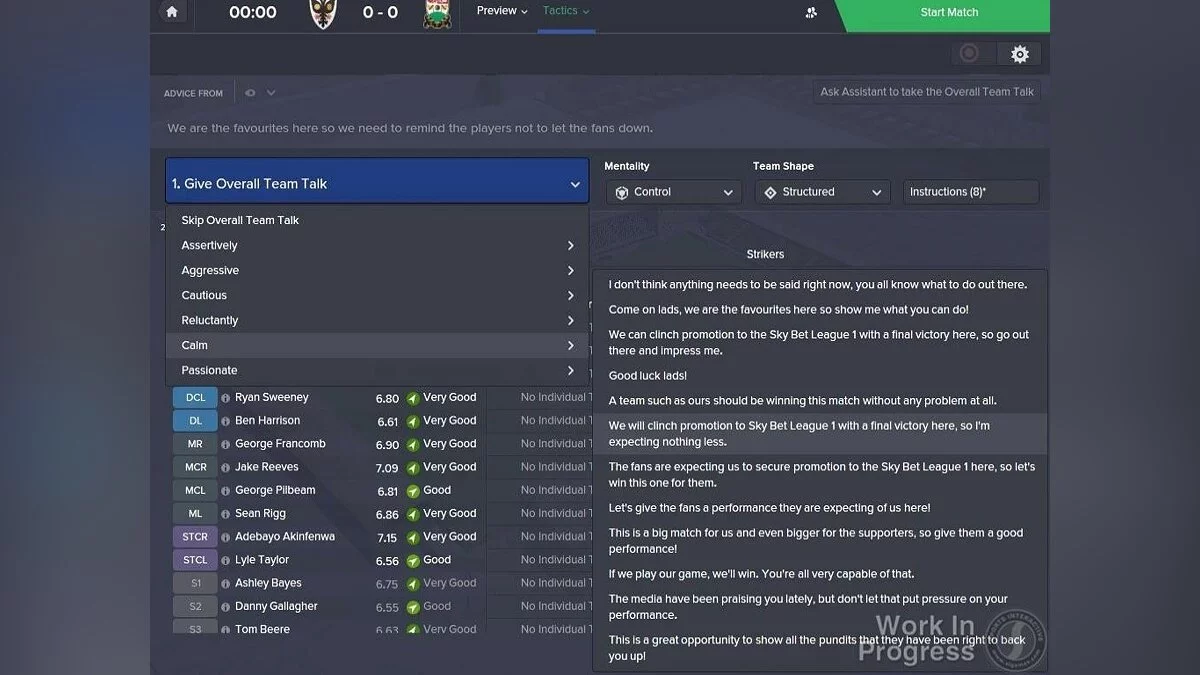Open the Instructions (8) panel
This screenshot has height=675, width=1200.
click(x=970, y=191)
